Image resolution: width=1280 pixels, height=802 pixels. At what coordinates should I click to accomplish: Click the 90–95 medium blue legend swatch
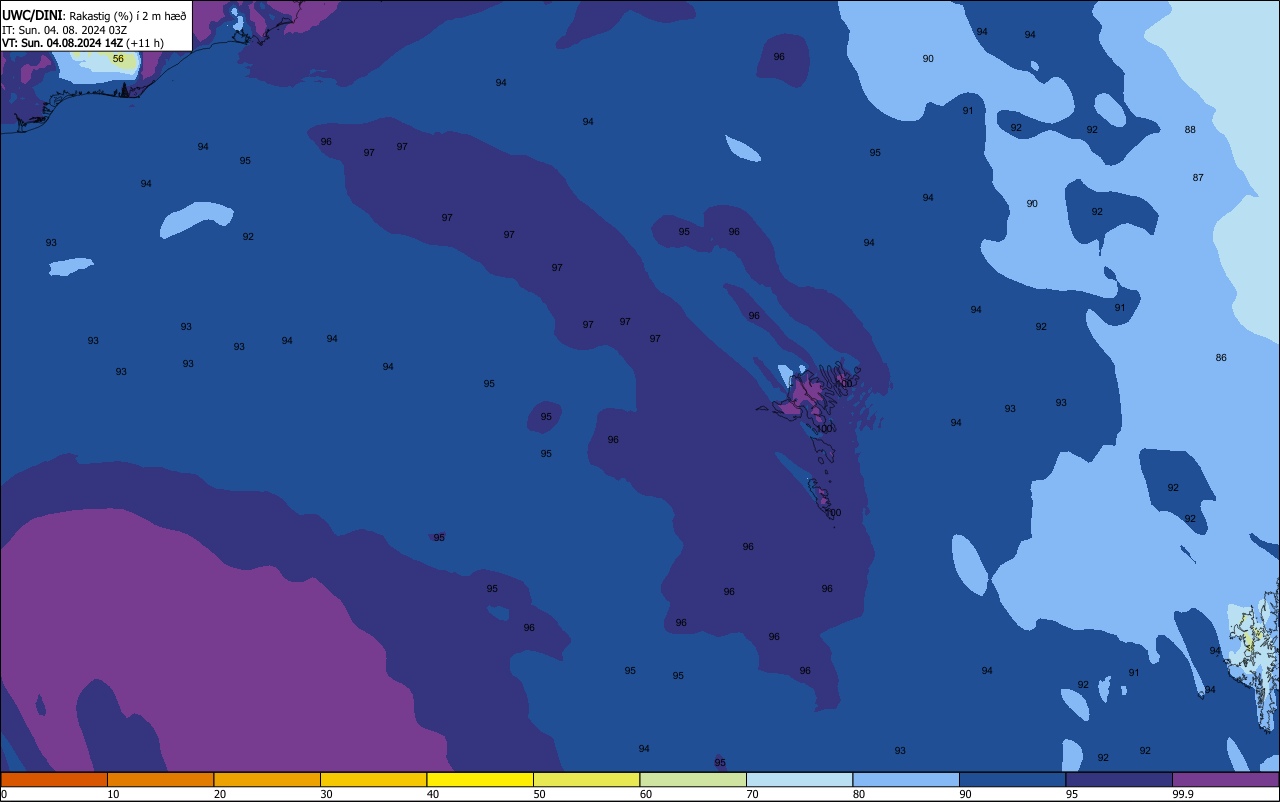tap(1012, 779)
